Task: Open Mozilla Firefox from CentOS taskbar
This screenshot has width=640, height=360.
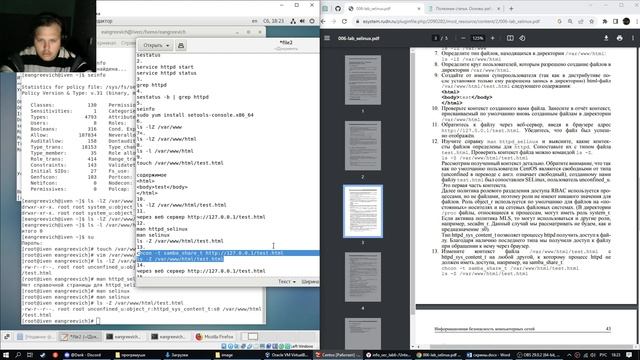Action: [x=215, y=337]
